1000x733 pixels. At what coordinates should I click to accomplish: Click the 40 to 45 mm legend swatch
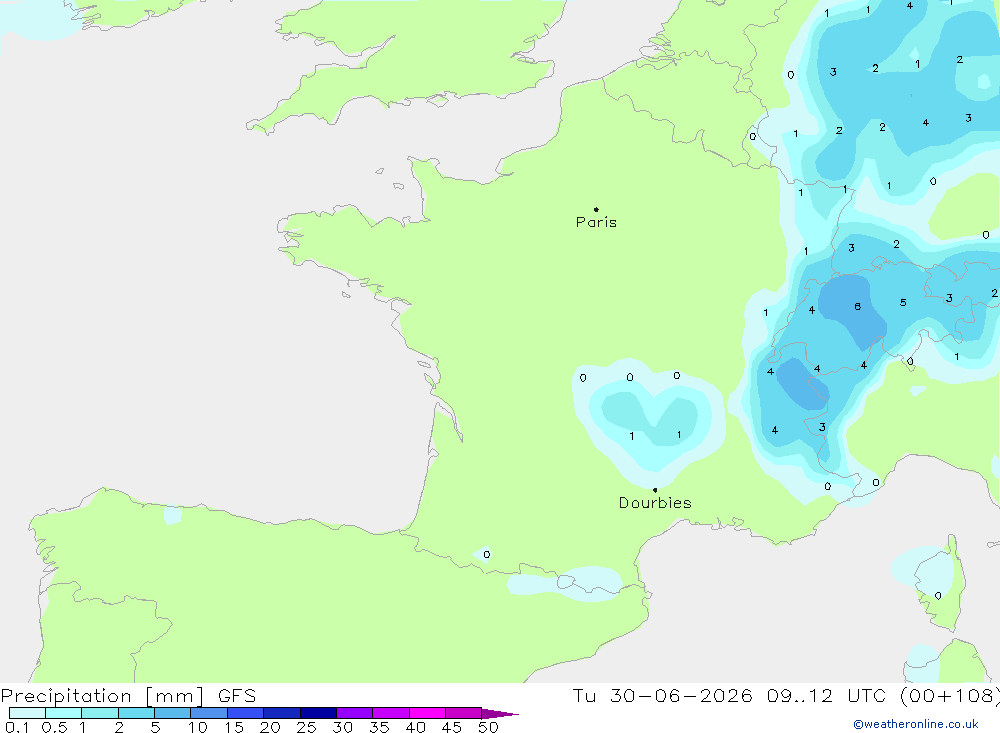point(427,713)
